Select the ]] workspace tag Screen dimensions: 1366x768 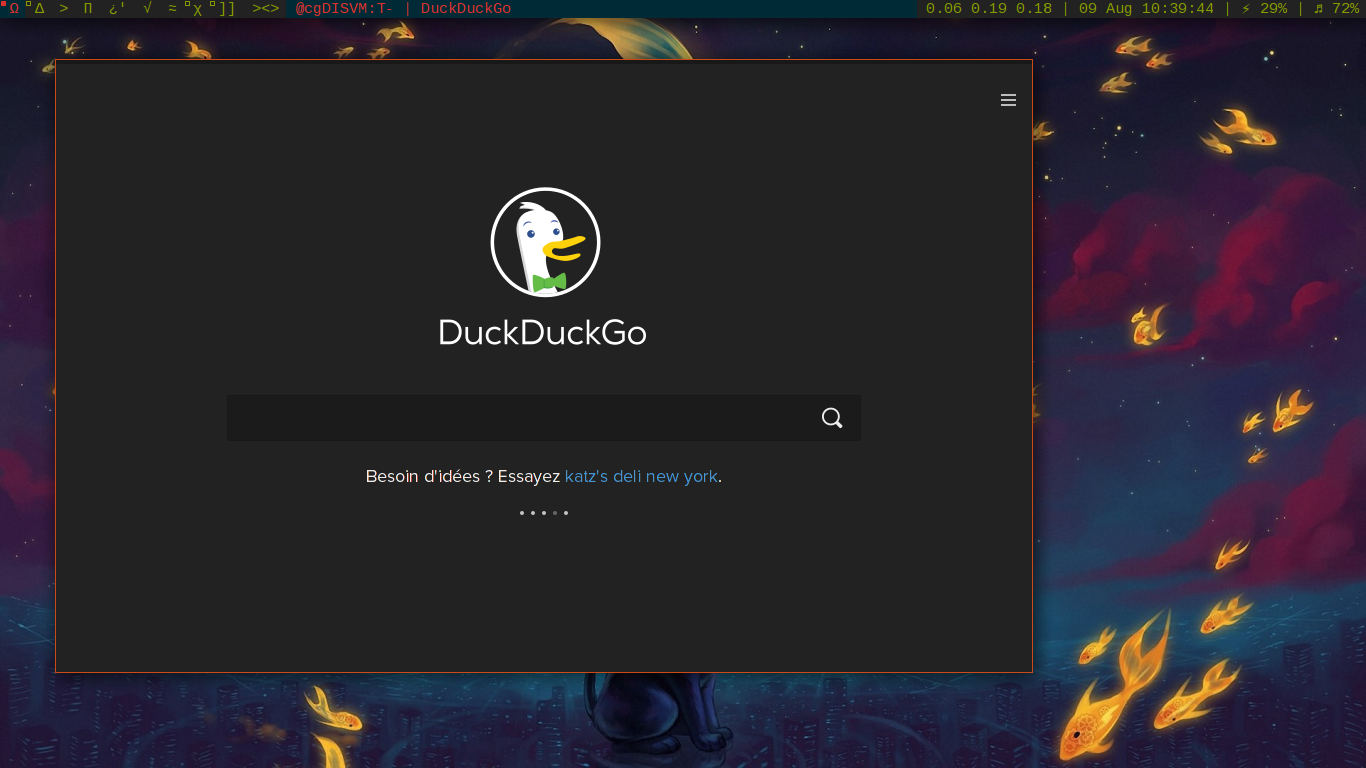point(226,9)
